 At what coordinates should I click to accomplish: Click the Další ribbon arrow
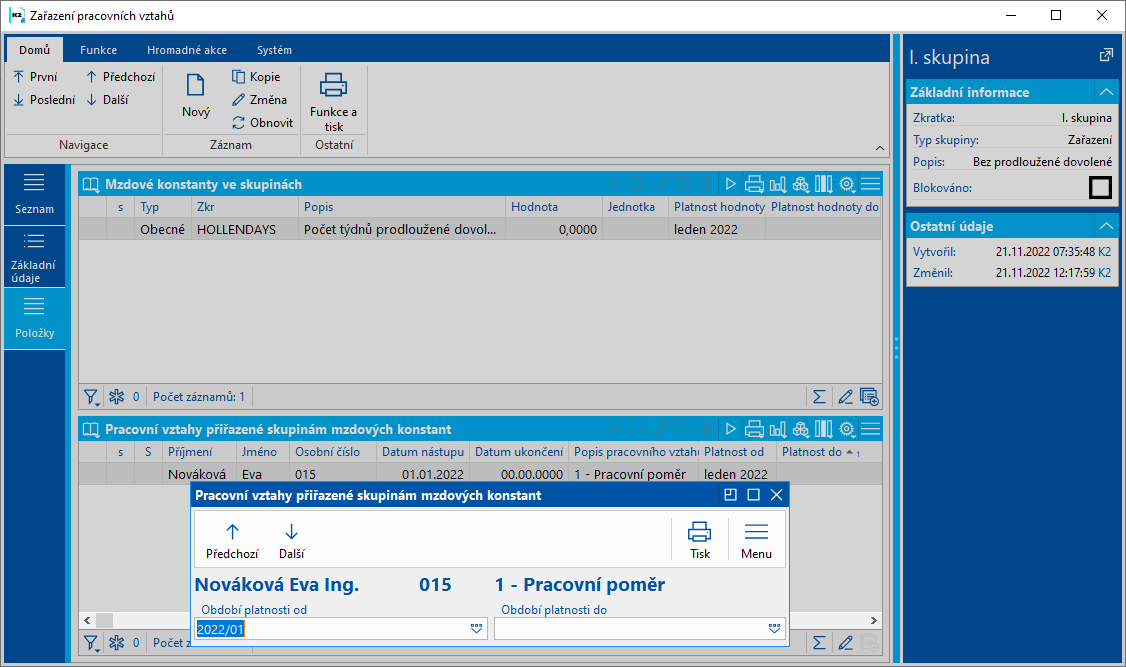coord(91,100)
